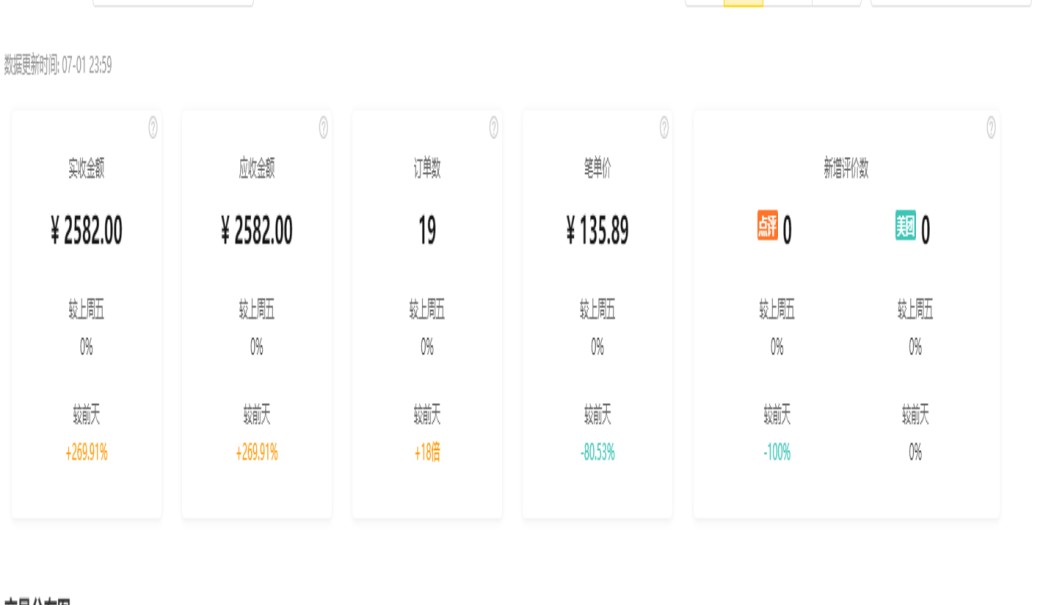Open the question-mark tip on 应收金额 card
The height and width of the screenshot is (605, 1043).
click(x=323, y=127)
